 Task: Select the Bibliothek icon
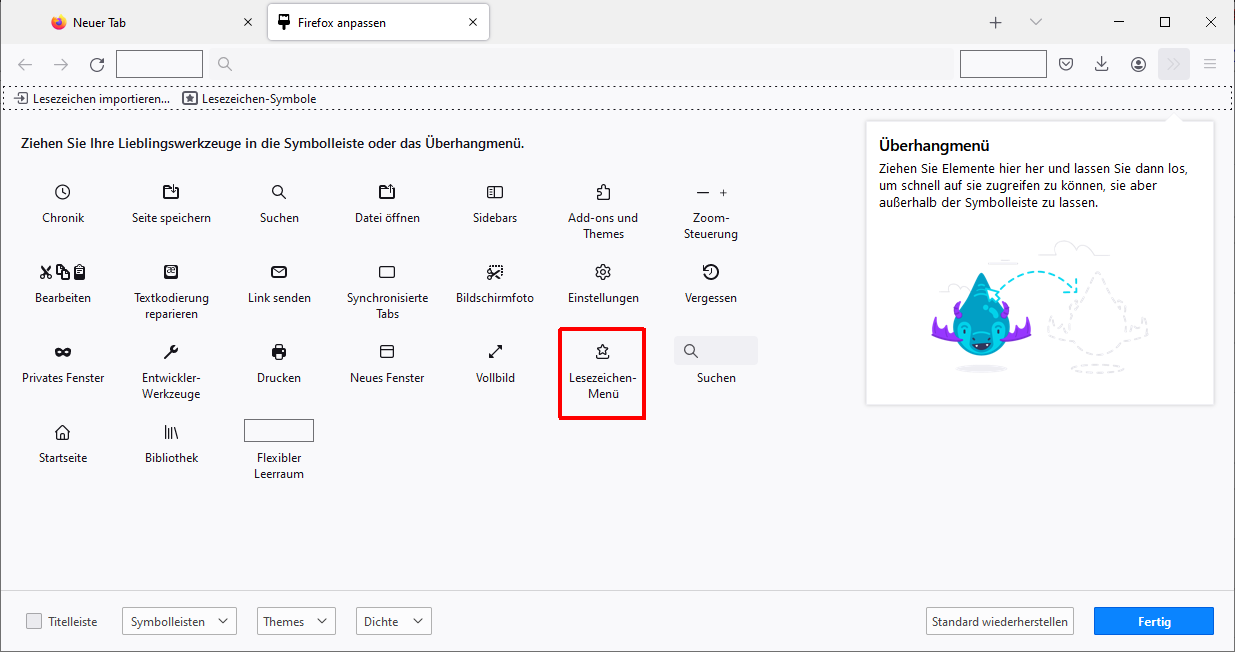pos(171,432)
